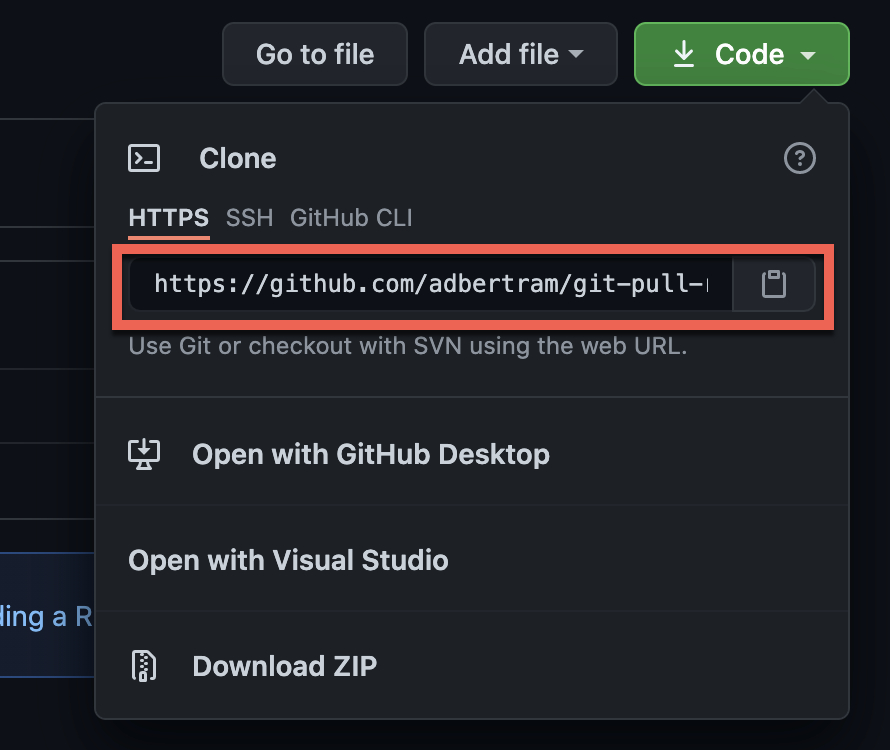The height and width of the screenshot is (750, 890).
Task: Click the zip file icon
Action: pyautogui.click(x=144, y=666)
